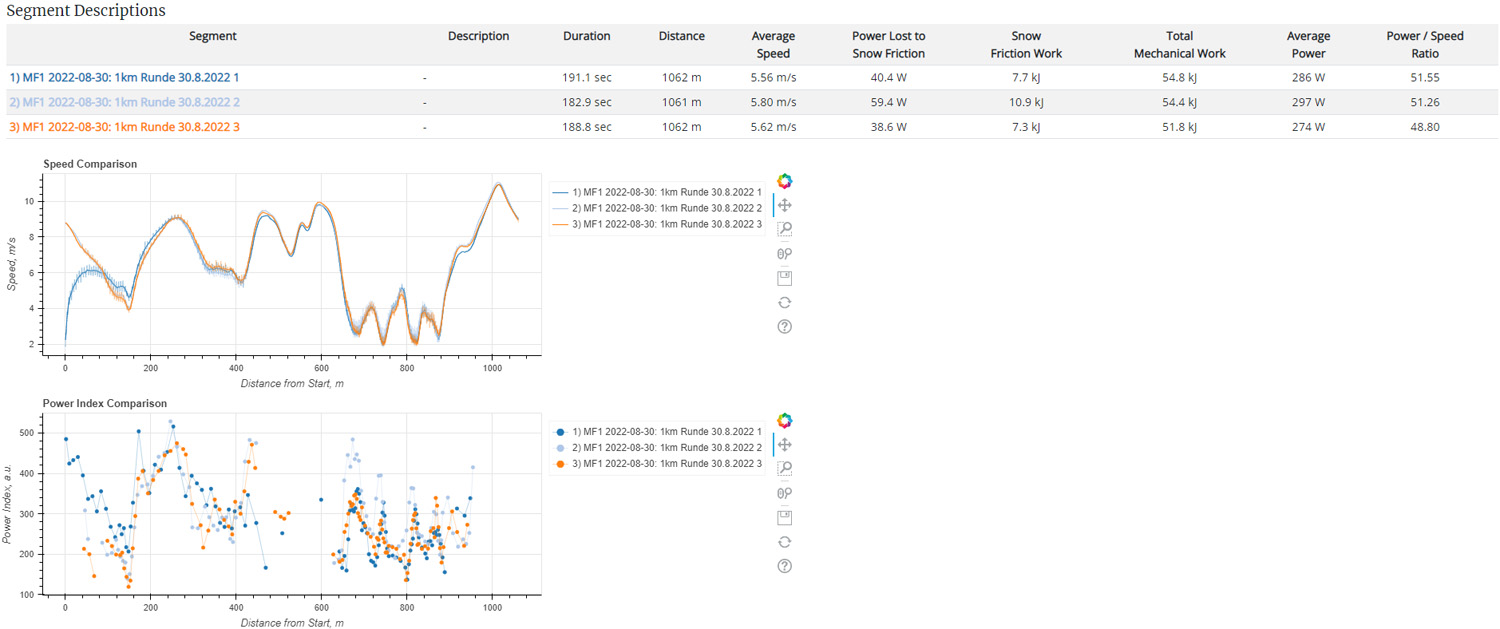Click the 'Segment Descriptions' heading
This screenshot has height=629, width=1500.
[87, 10]
